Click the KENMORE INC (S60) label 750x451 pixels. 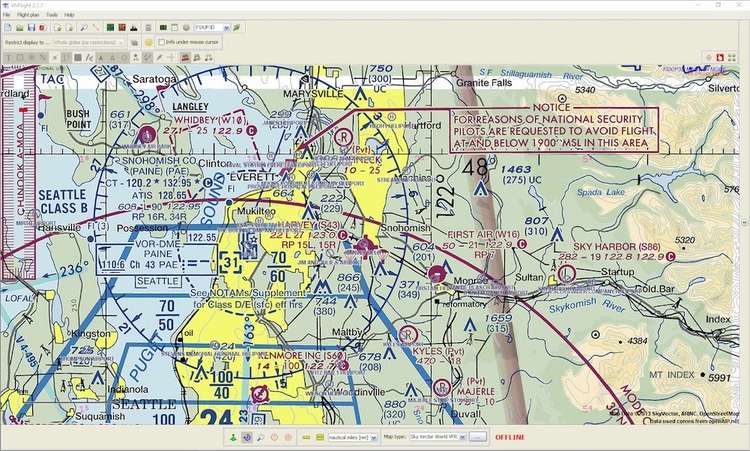(x=302, y=356)
